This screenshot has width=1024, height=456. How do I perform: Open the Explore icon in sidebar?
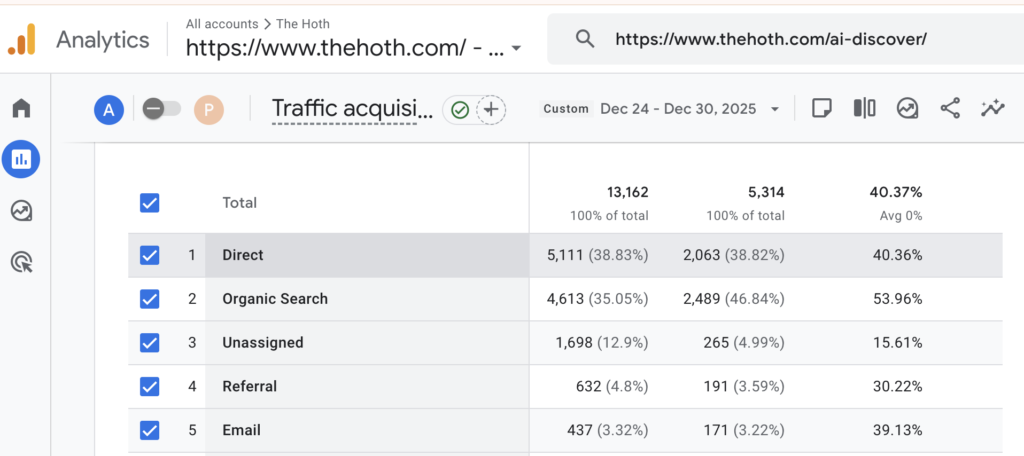click(21, 210)
